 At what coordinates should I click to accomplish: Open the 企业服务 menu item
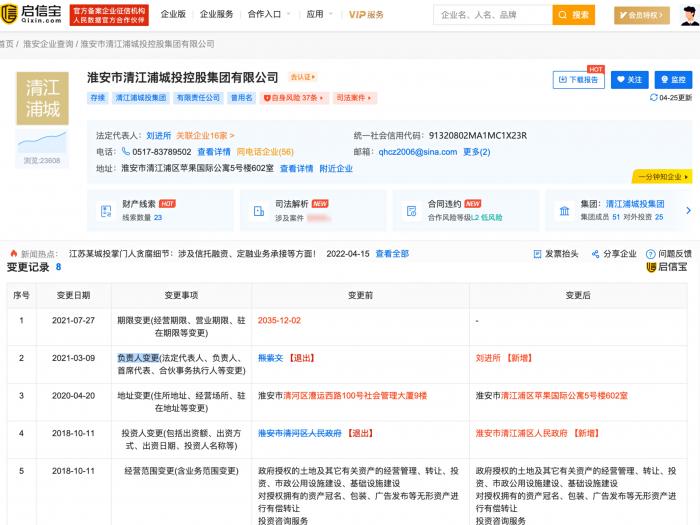pyautogui.click(x=216, y=15)
